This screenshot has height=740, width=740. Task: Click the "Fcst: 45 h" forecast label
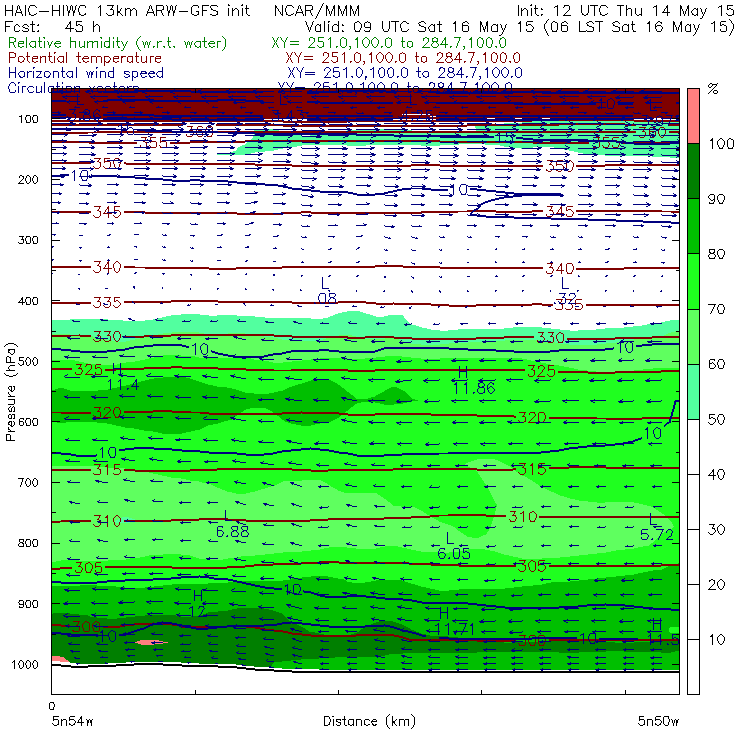(x=52, y=27)
